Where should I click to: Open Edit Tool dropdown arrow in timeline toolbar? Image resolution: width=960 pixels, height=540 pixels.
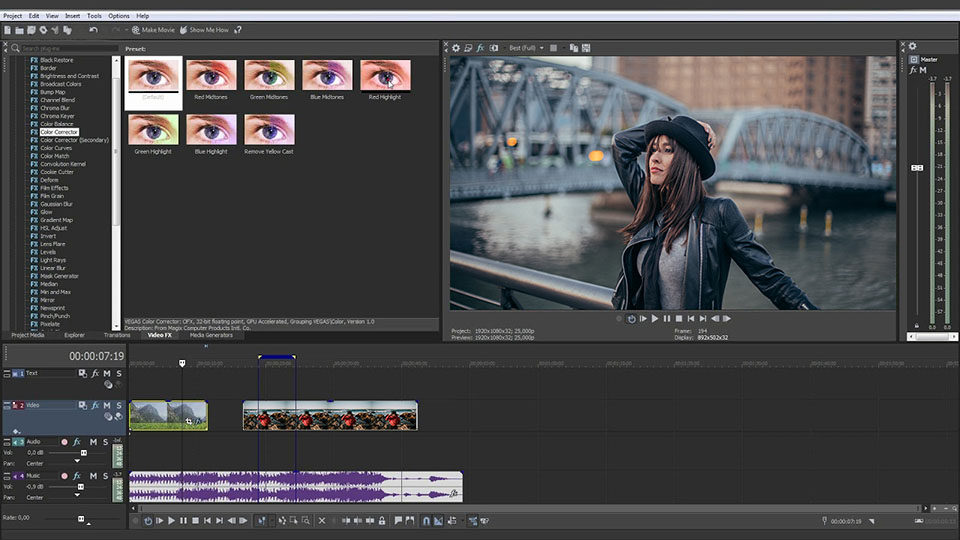(x=271, y=521)
